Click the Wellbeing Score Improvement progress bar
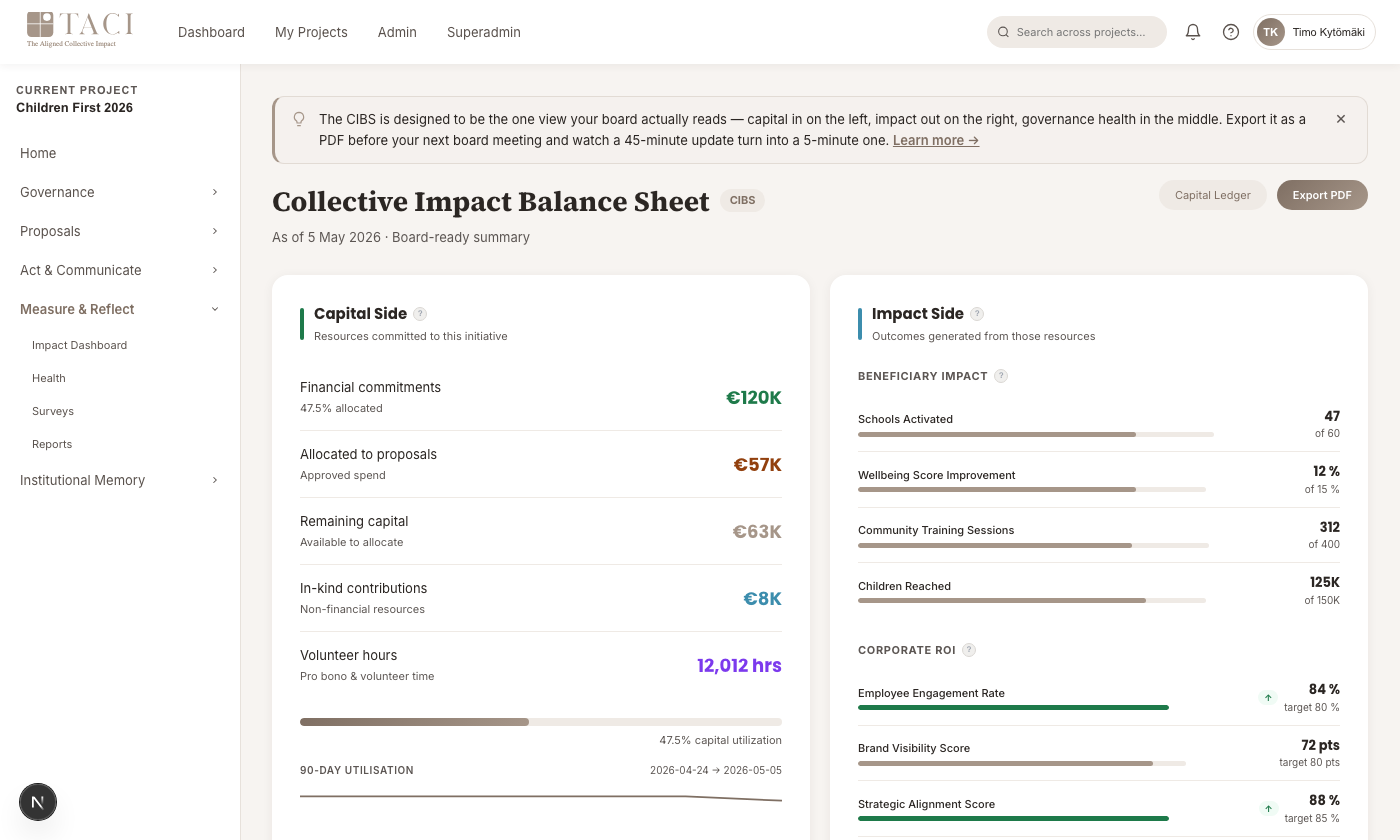 point(1032,490)
